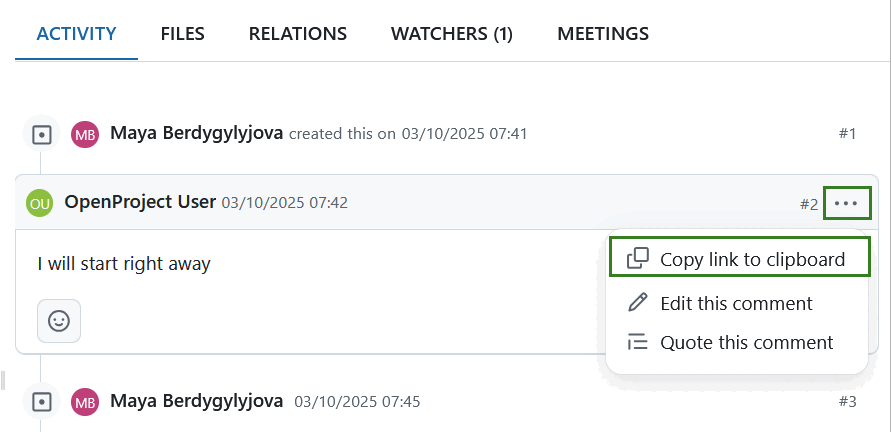Open the emoji reaction picker on the comment
The width and height of the screenshot is (891, 432).
point(59,321)
